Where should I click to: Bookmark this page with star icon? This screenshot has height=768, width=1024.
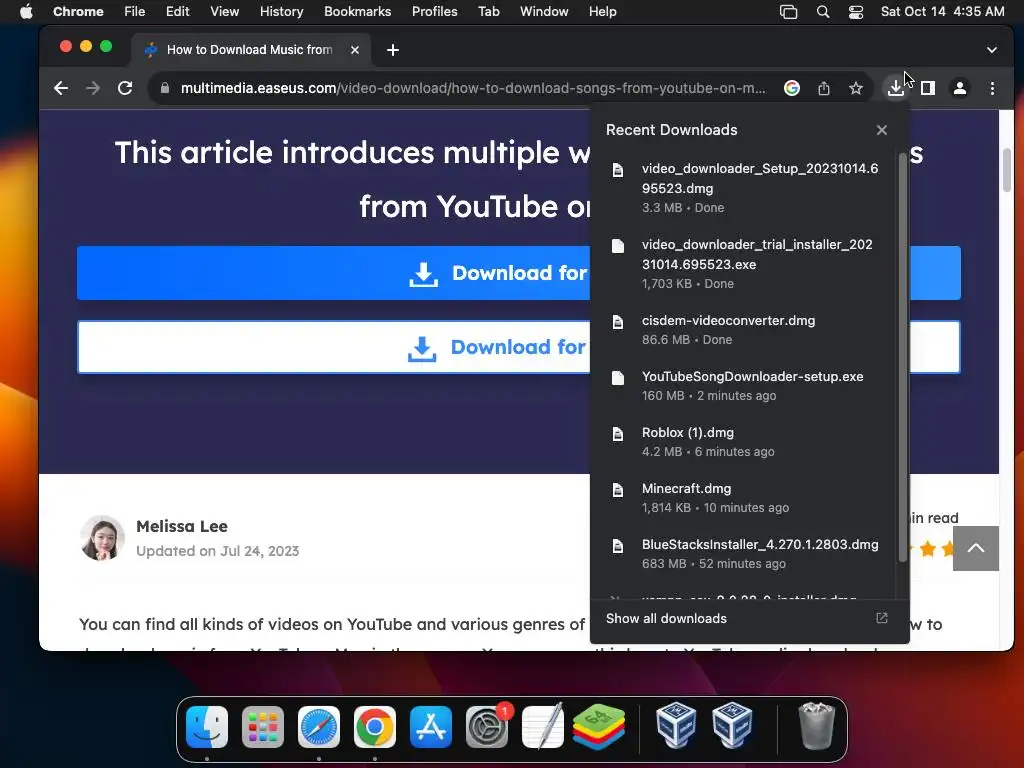pos(856,88)
